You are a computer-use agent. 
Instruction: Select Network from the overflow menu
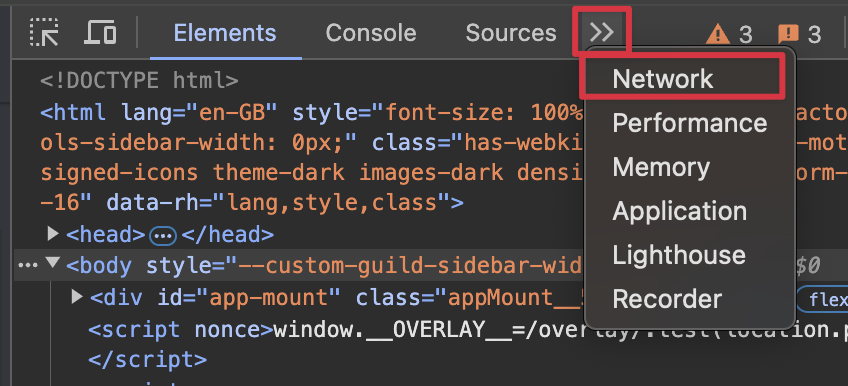tap(662, 79)
